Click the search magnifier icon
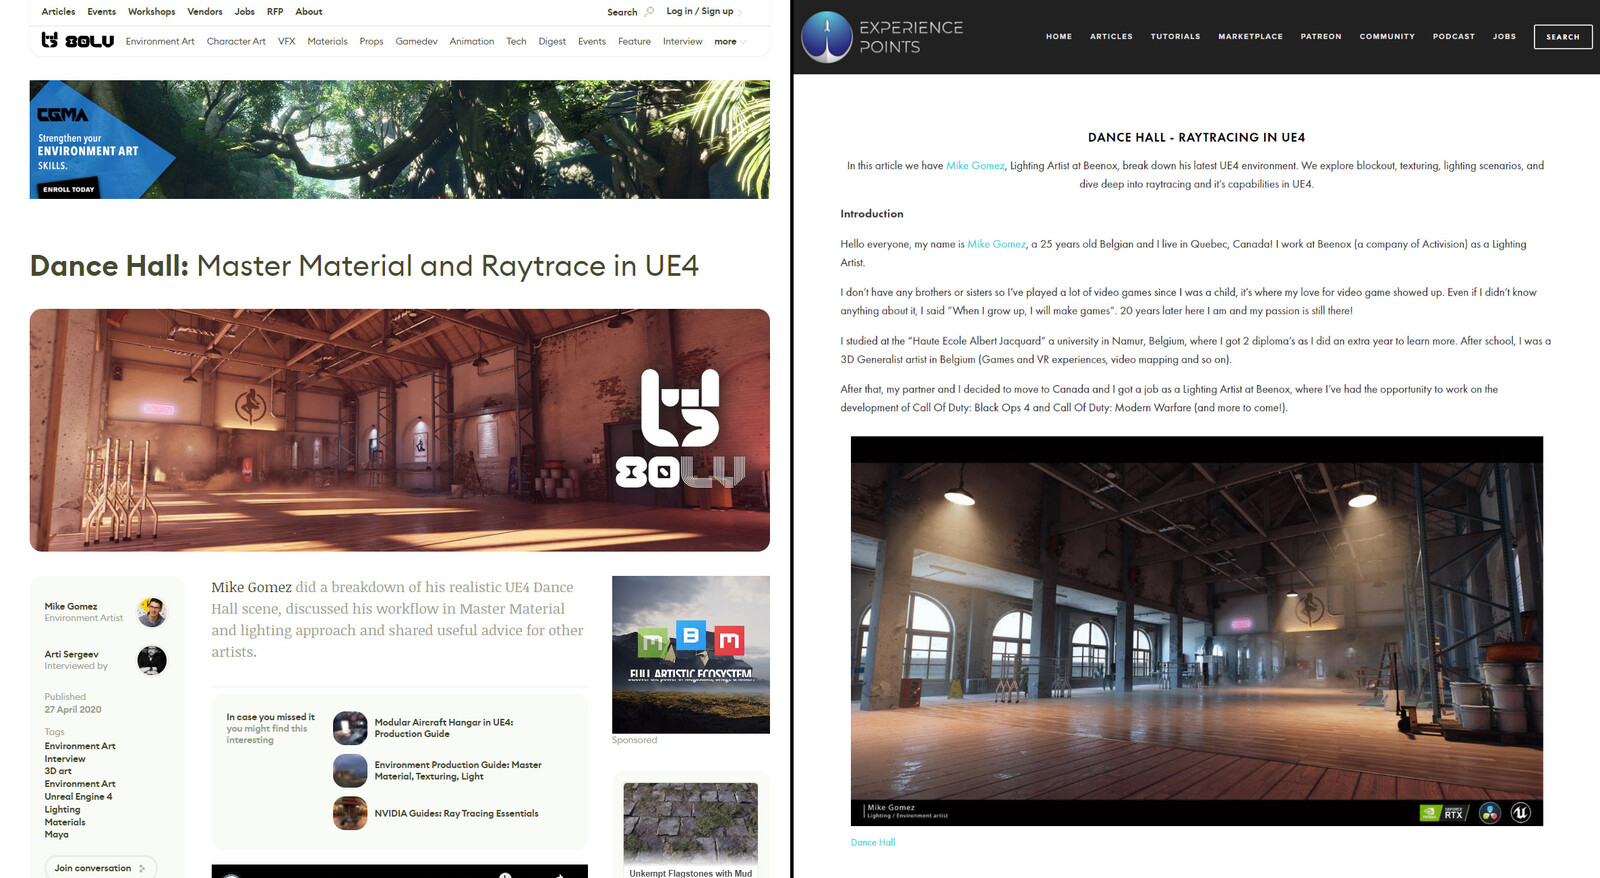The width and height of the screenshot is (1600, 878). pos(649,12)
